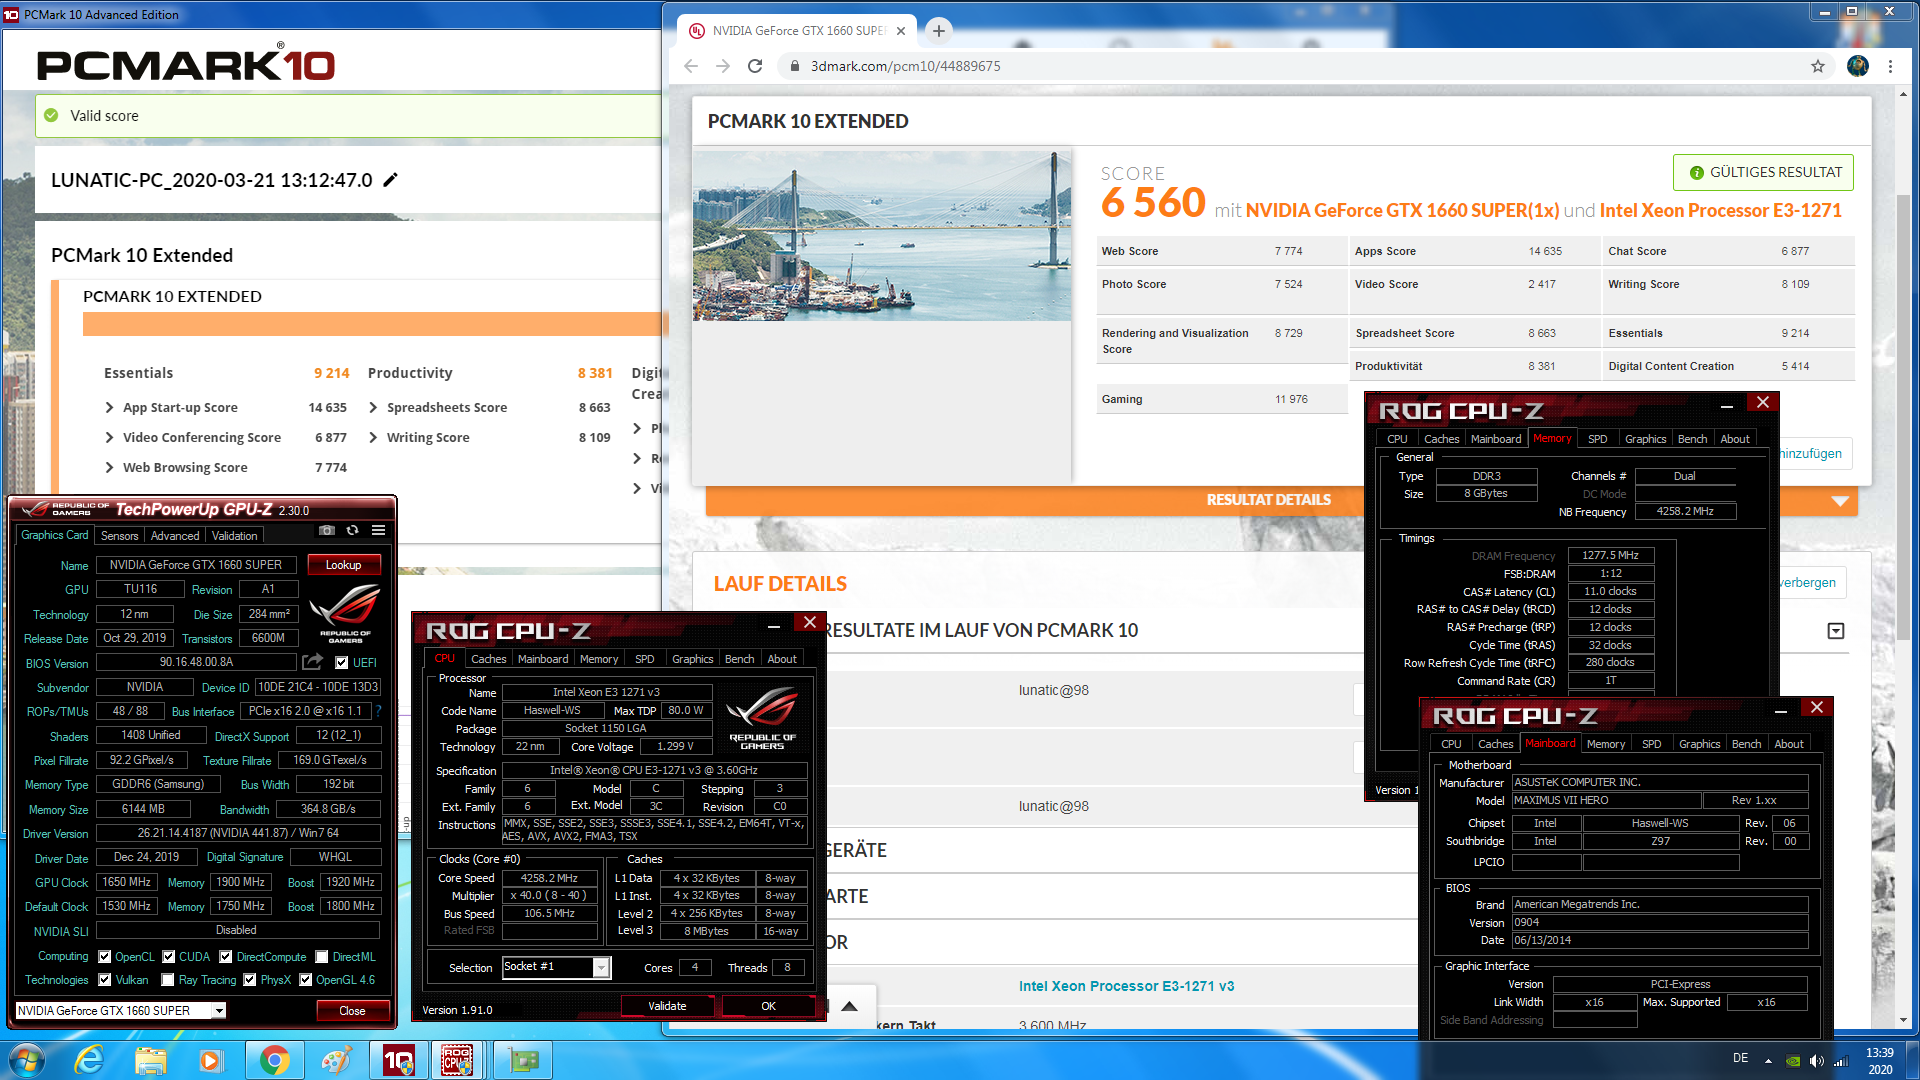Open Socket #1 selection dropdown
The image size is (1920, 1080).
click(x=600, y=967)
